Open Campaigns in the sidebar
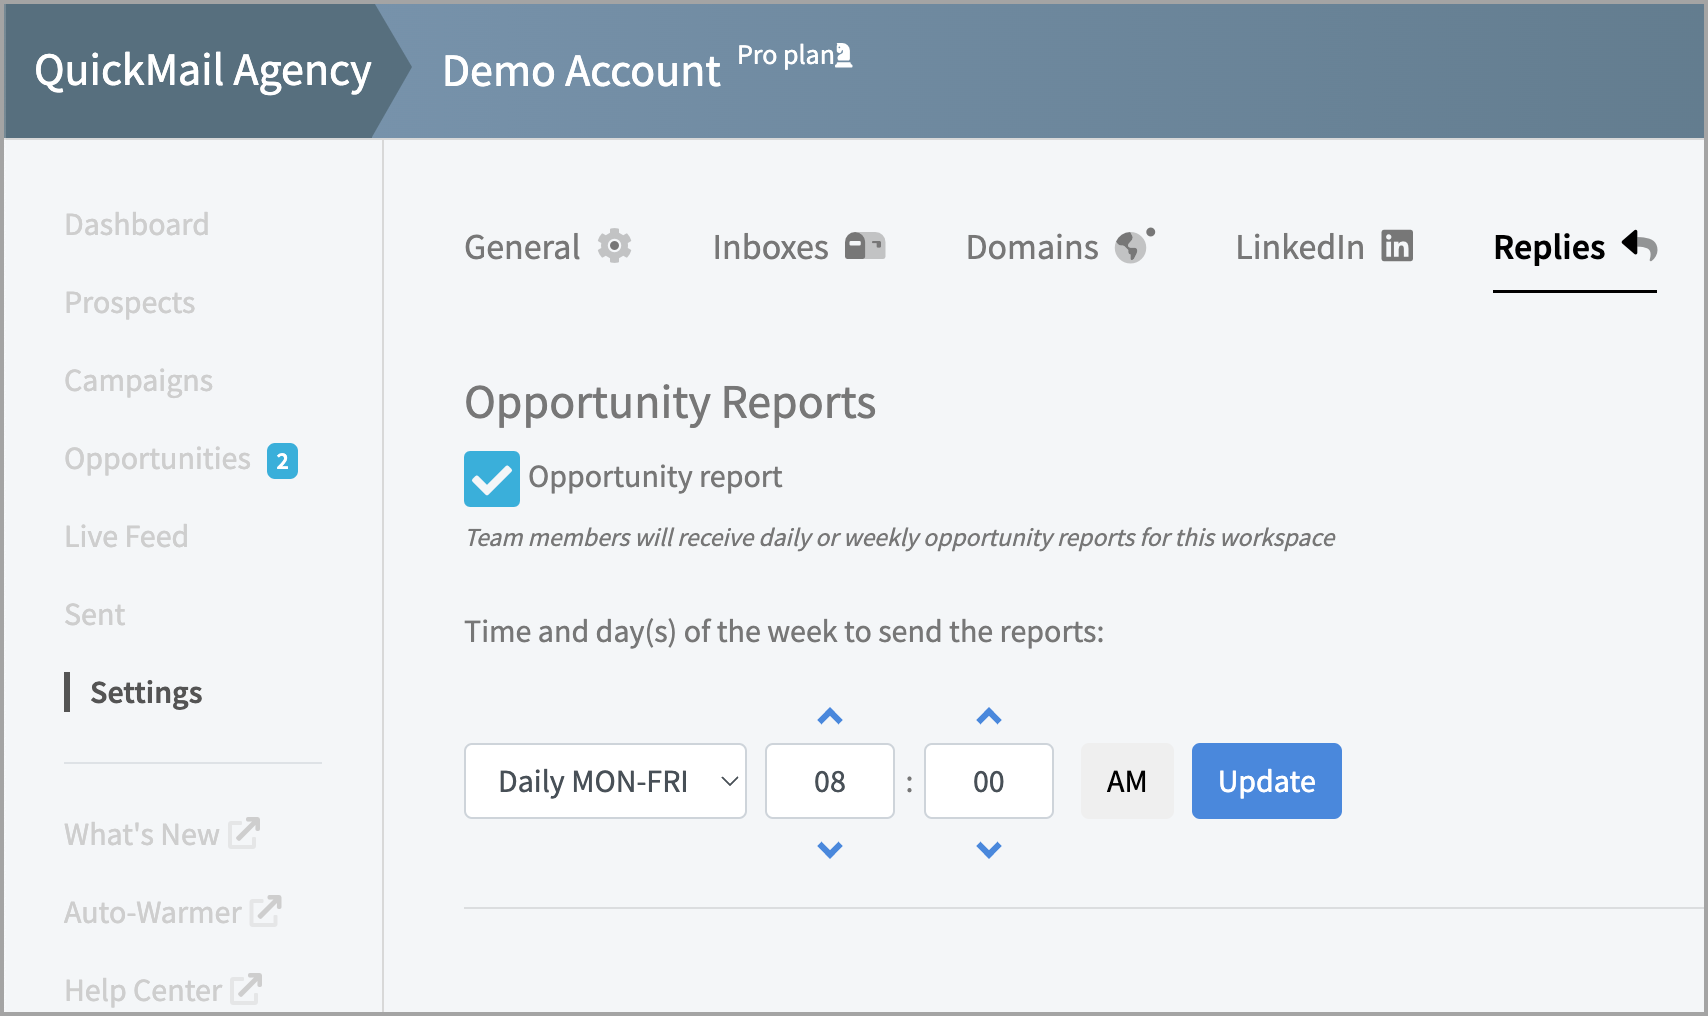 coord(139,380)
